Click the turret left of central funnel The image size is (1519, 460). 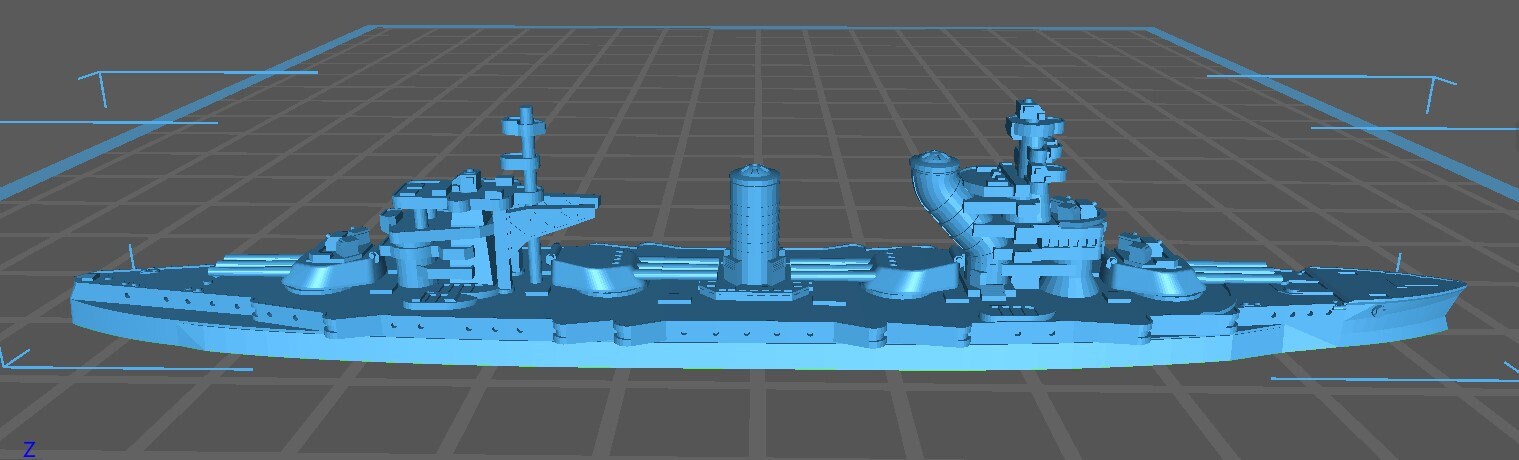tap(598, 270)
